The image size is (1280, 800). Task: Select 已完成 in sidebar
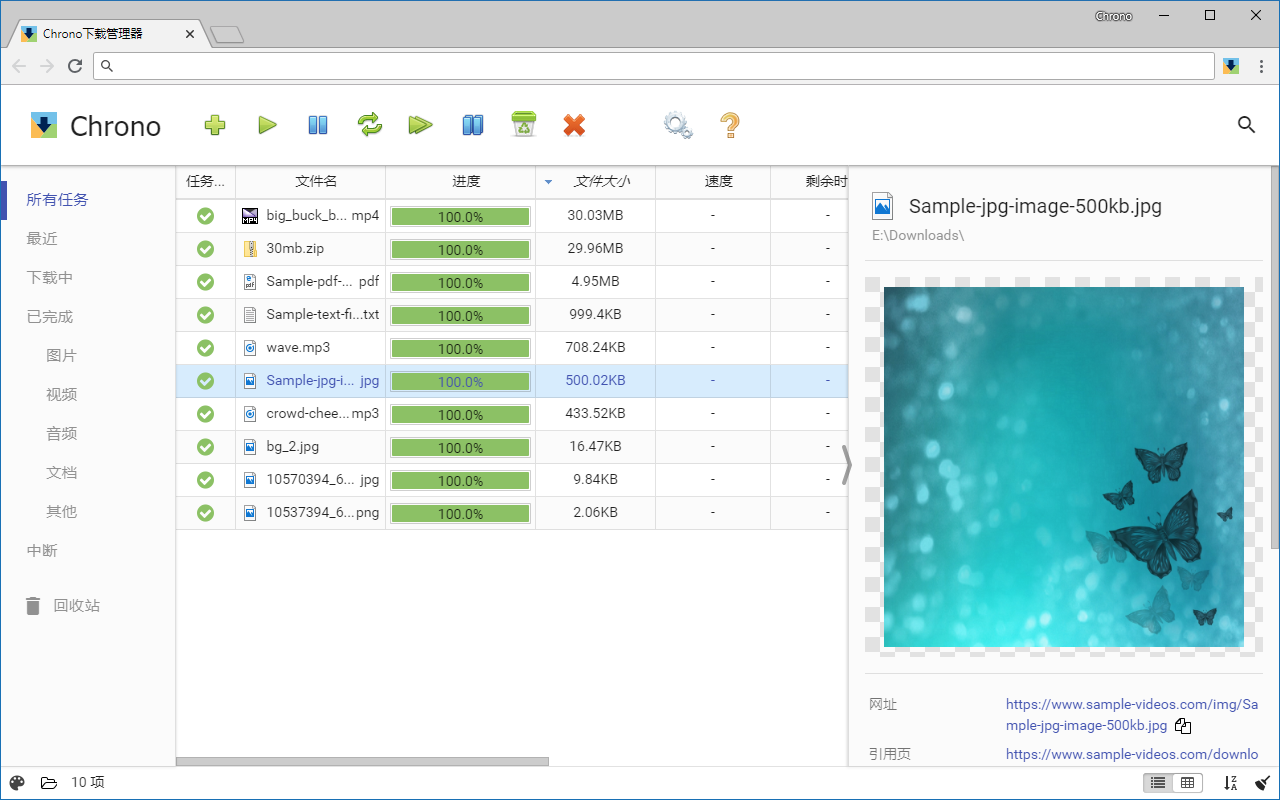tap(50, 317)
